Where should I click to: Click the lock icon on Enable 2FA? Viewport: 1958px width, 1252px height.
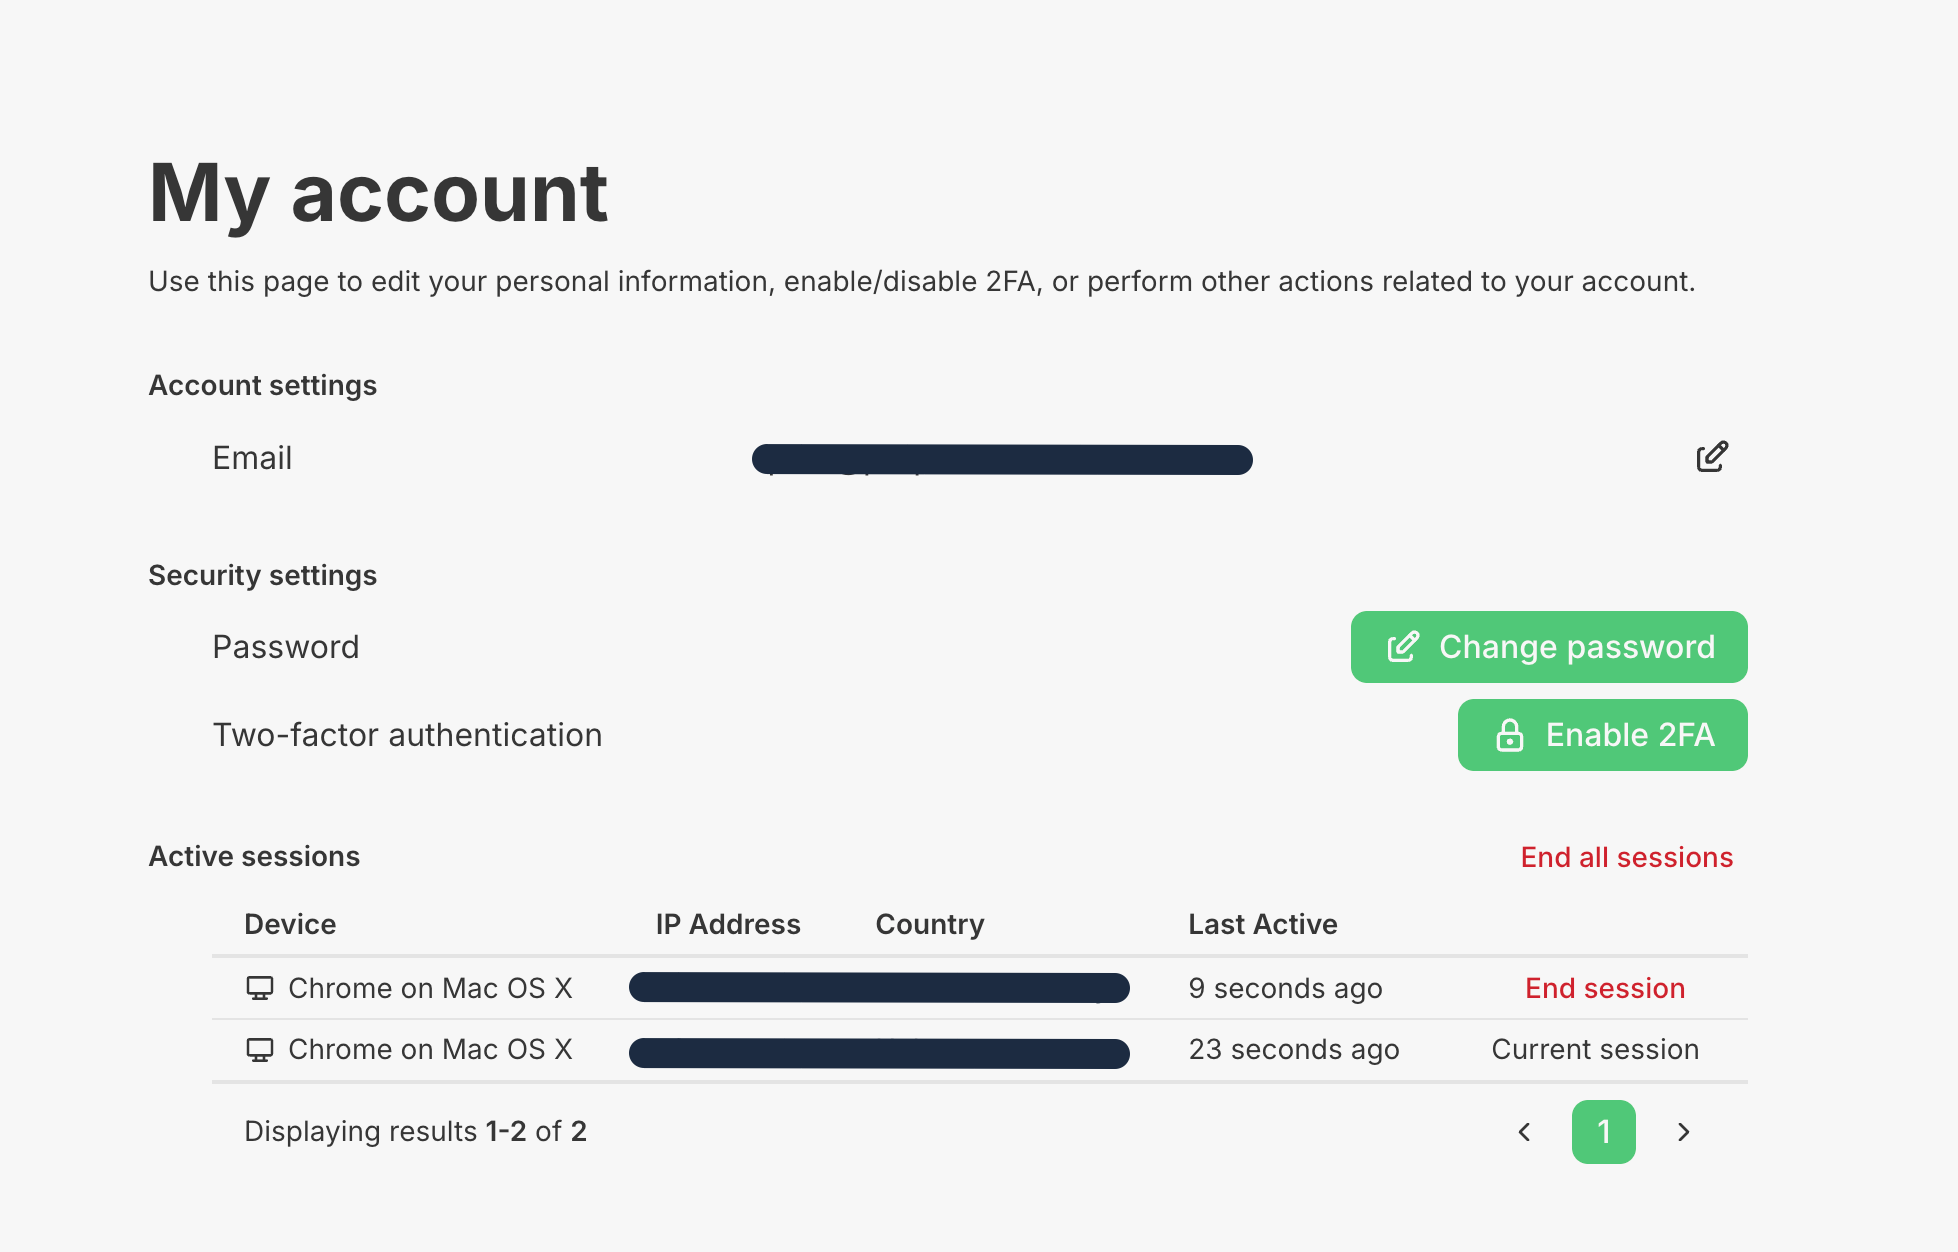click(x=1509, y=735)
